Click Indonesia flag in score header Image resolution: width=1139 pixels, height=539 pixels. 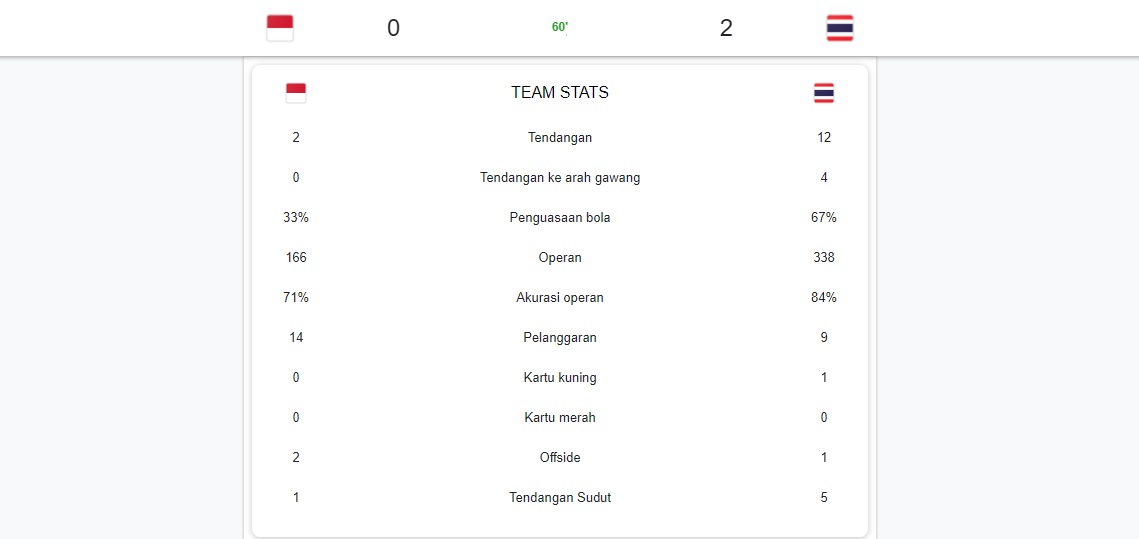click(x=280, y=28)
